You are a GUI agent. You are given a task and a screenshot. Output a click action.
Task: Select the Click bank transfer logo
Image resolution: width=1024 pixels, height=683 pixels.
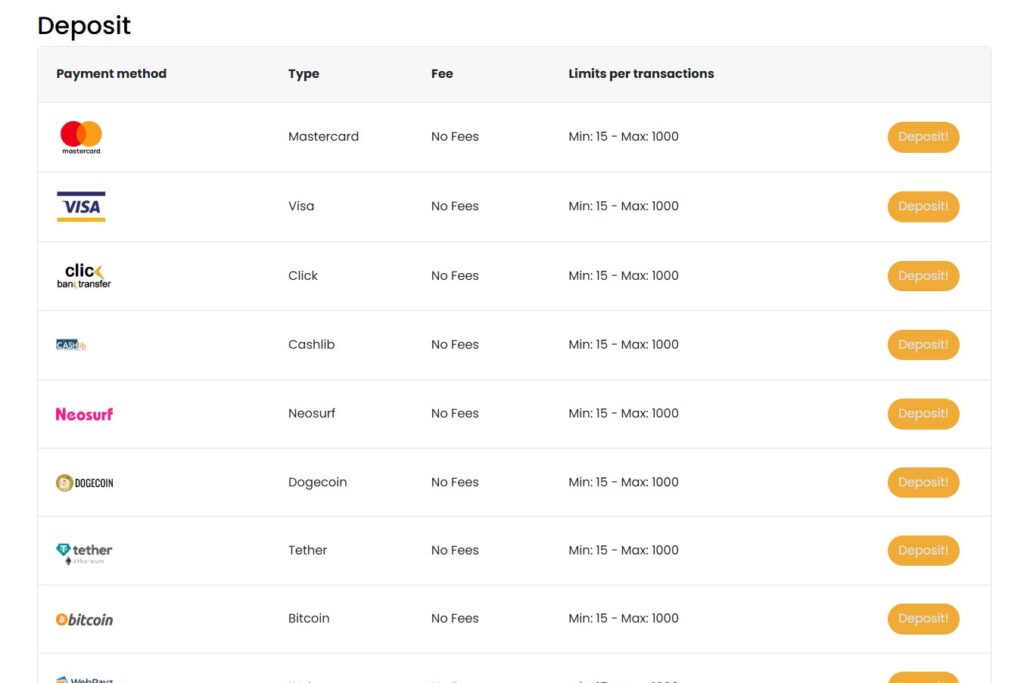(84, 275)
